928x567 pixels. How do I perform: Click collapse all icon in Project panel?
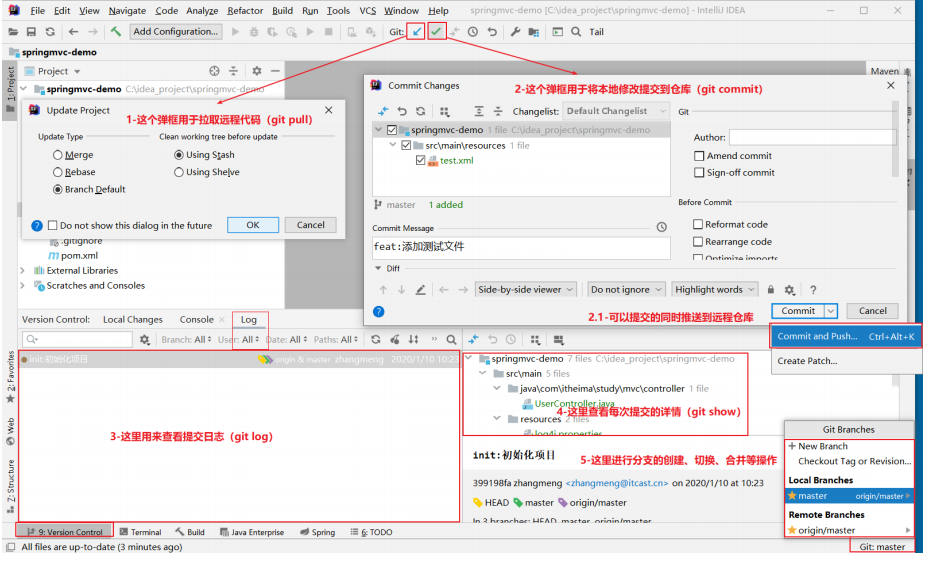(x=233, y=71)
